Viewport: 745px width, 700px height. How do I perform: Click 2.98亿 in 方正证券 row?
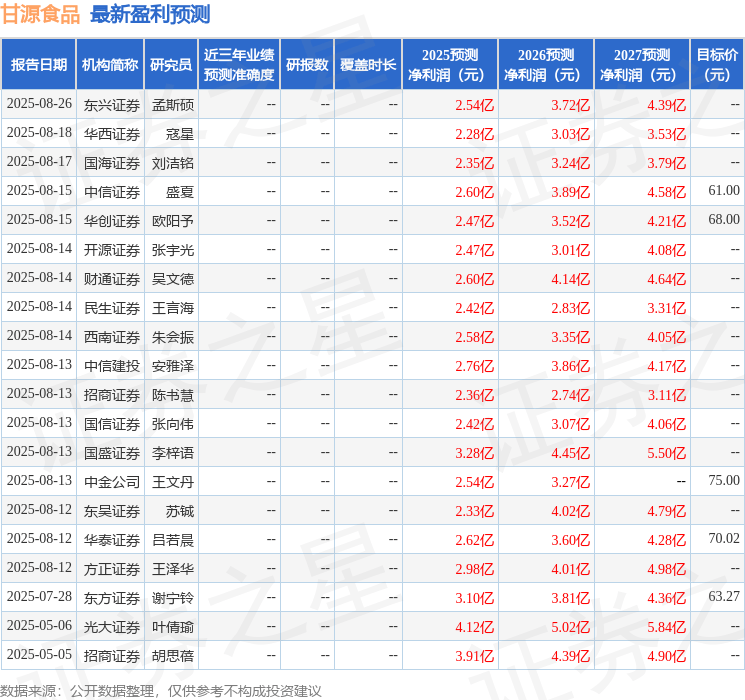click(475, 569)
